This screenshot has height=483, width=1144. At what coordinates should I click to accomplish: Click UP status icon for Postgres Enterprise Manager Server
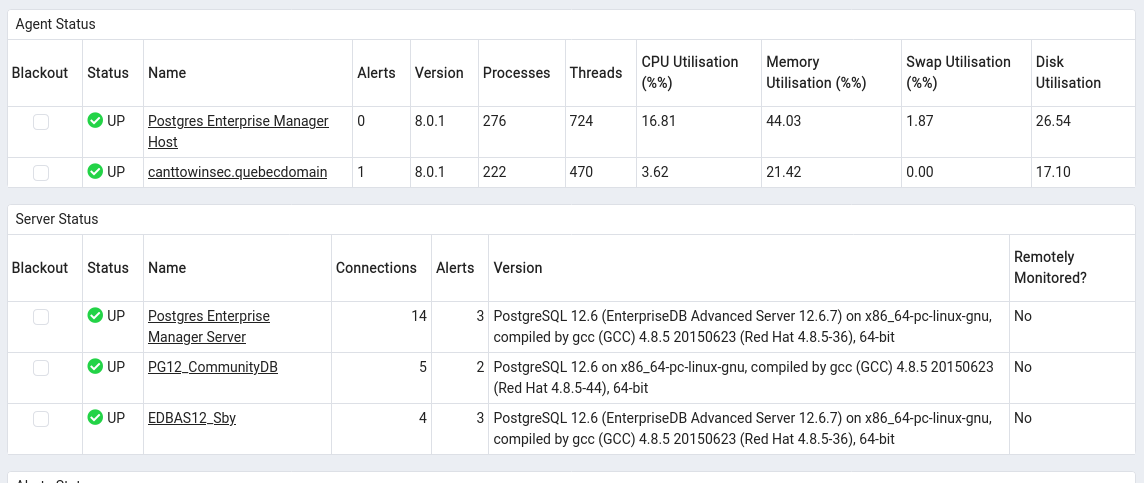point(95,316)
